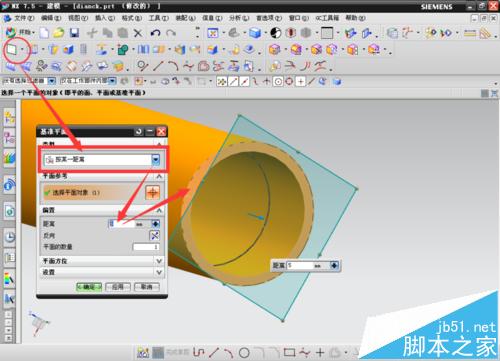Open the top navigator tab in the left resource bar

click(9, 117)
